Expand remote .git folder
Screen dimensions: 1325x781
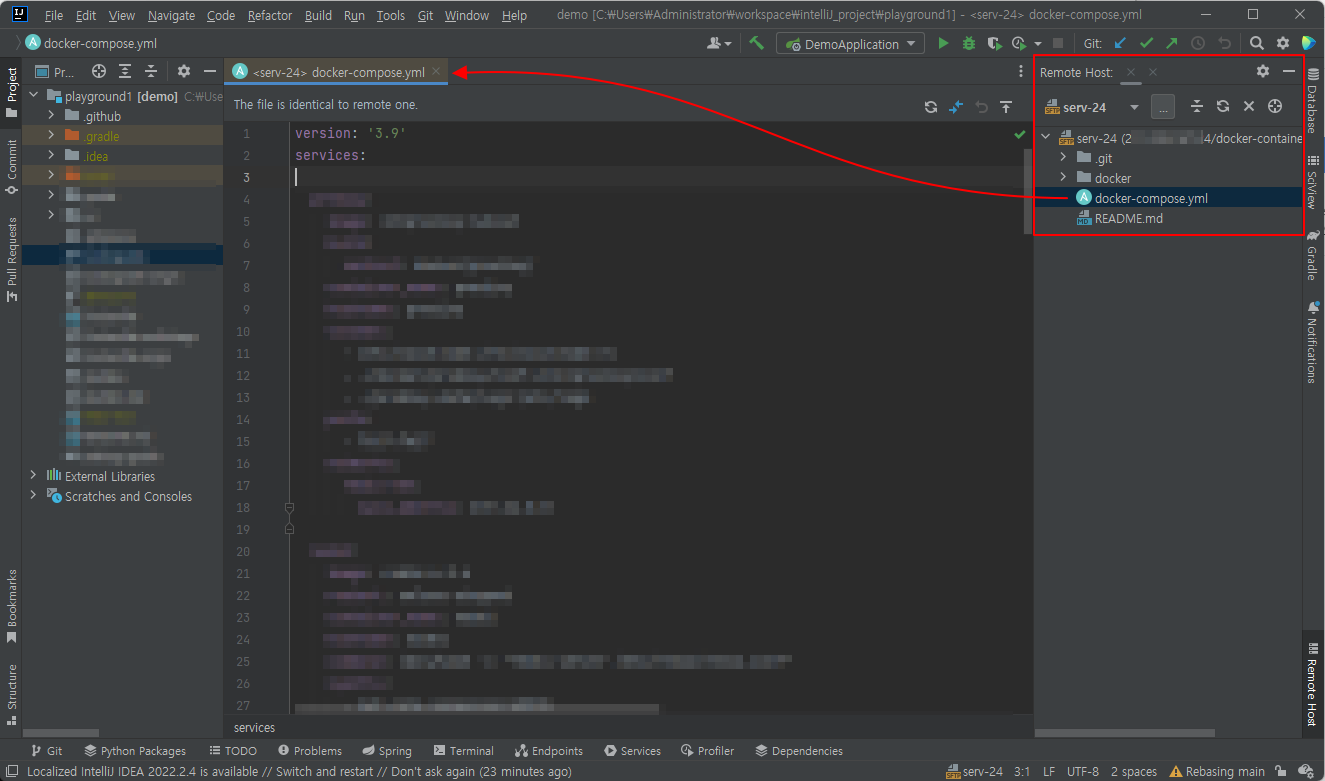tap(1064, 158)
